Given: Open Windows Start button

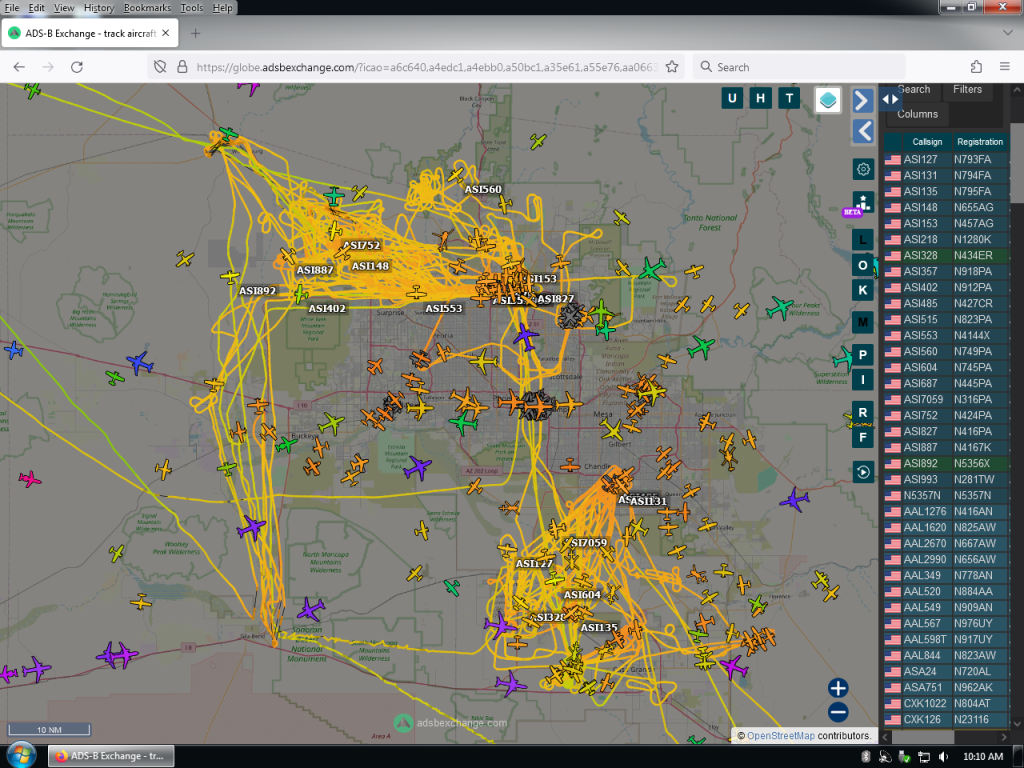Looking at the screenshot, I should 21,756.
